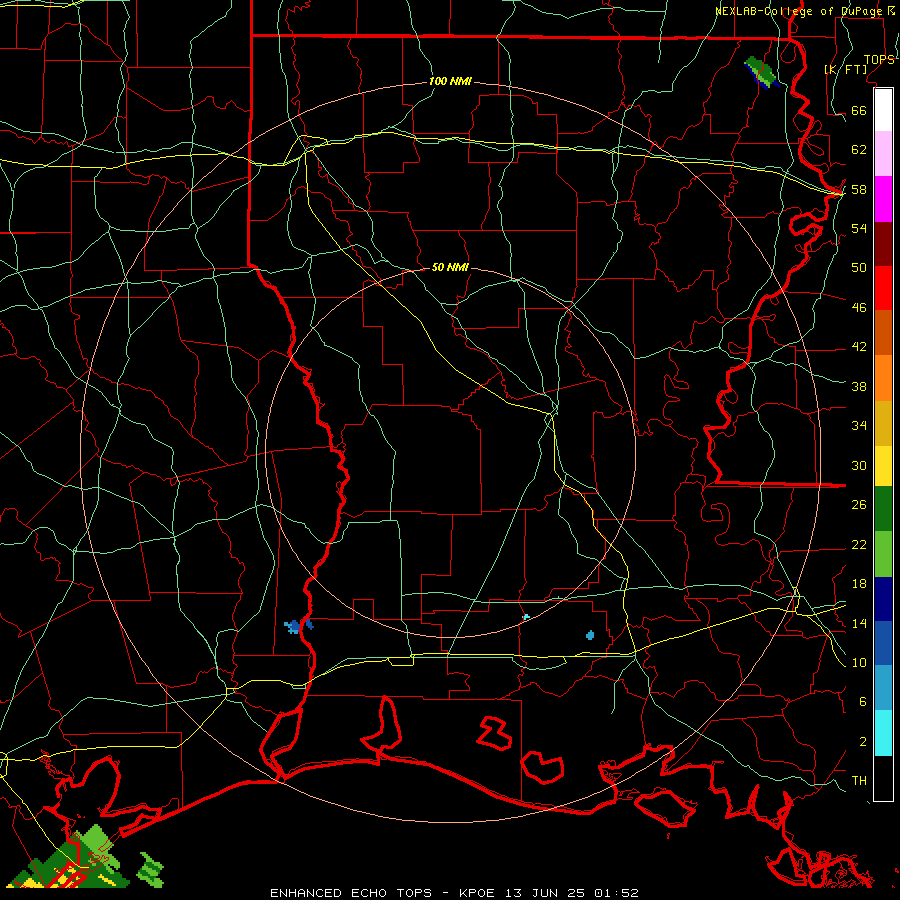Viewport: 900px width, 900px height.
Task: Click the legend value '62'
Action: pyautogui.click(x=859, y=150)
